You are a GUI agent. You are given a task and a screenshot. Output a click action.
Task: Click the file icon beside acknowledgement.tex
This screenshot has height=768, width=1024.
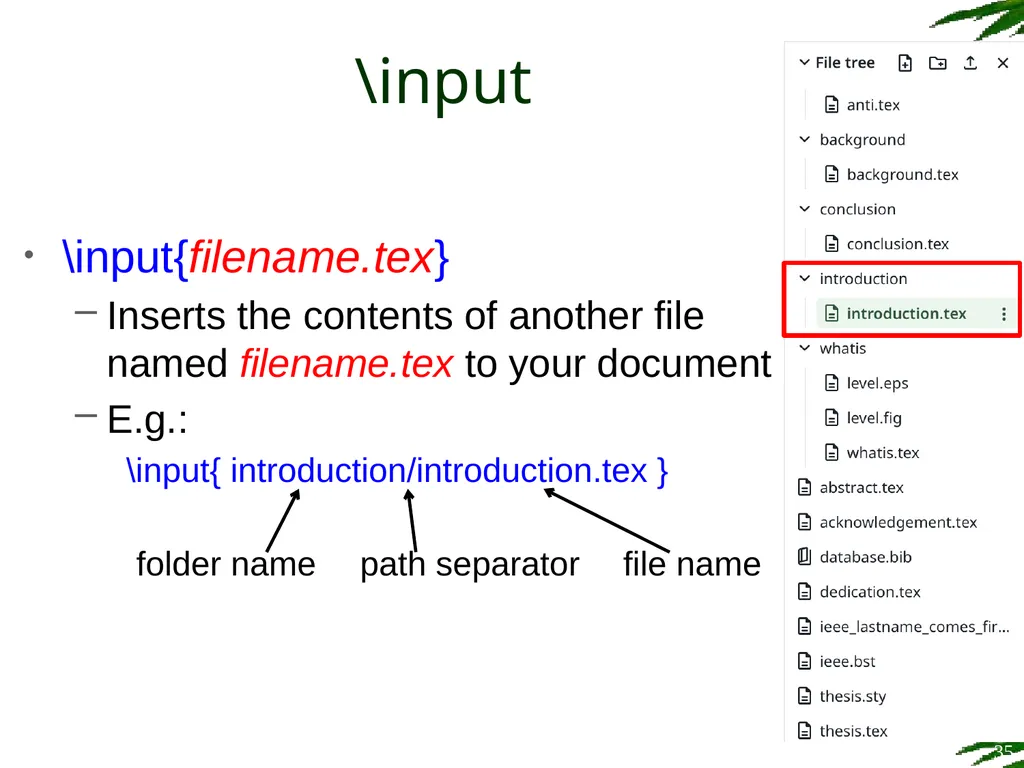(805, 522)
